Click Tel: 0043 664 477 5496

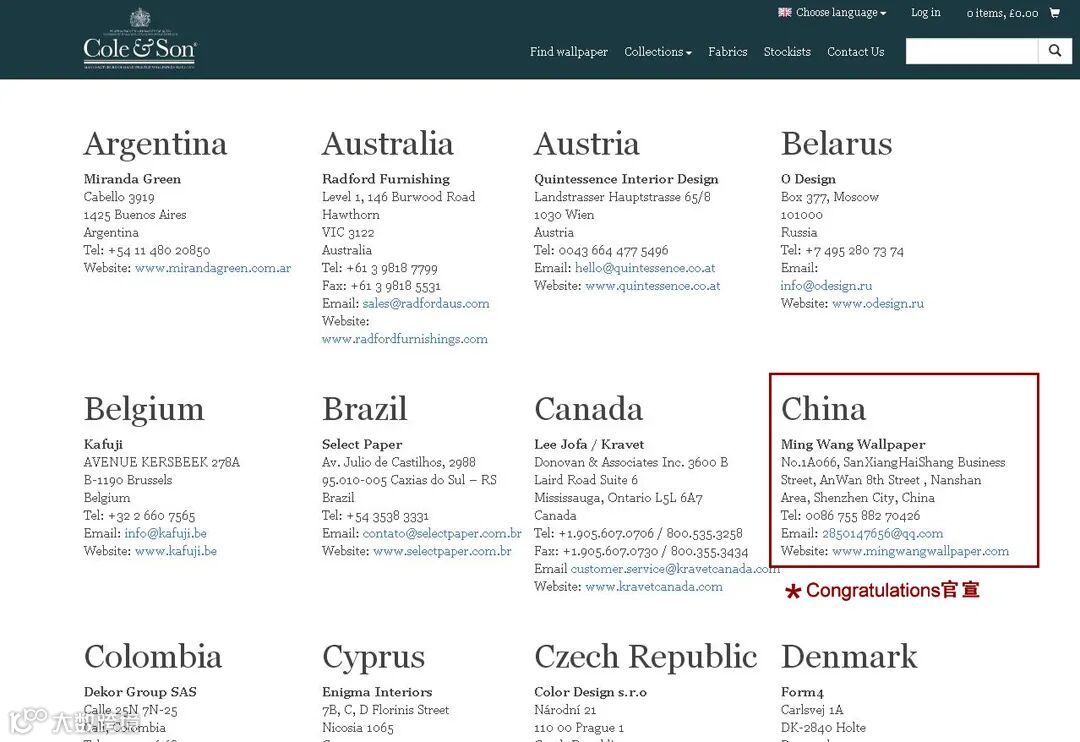[x=601, y=250]
